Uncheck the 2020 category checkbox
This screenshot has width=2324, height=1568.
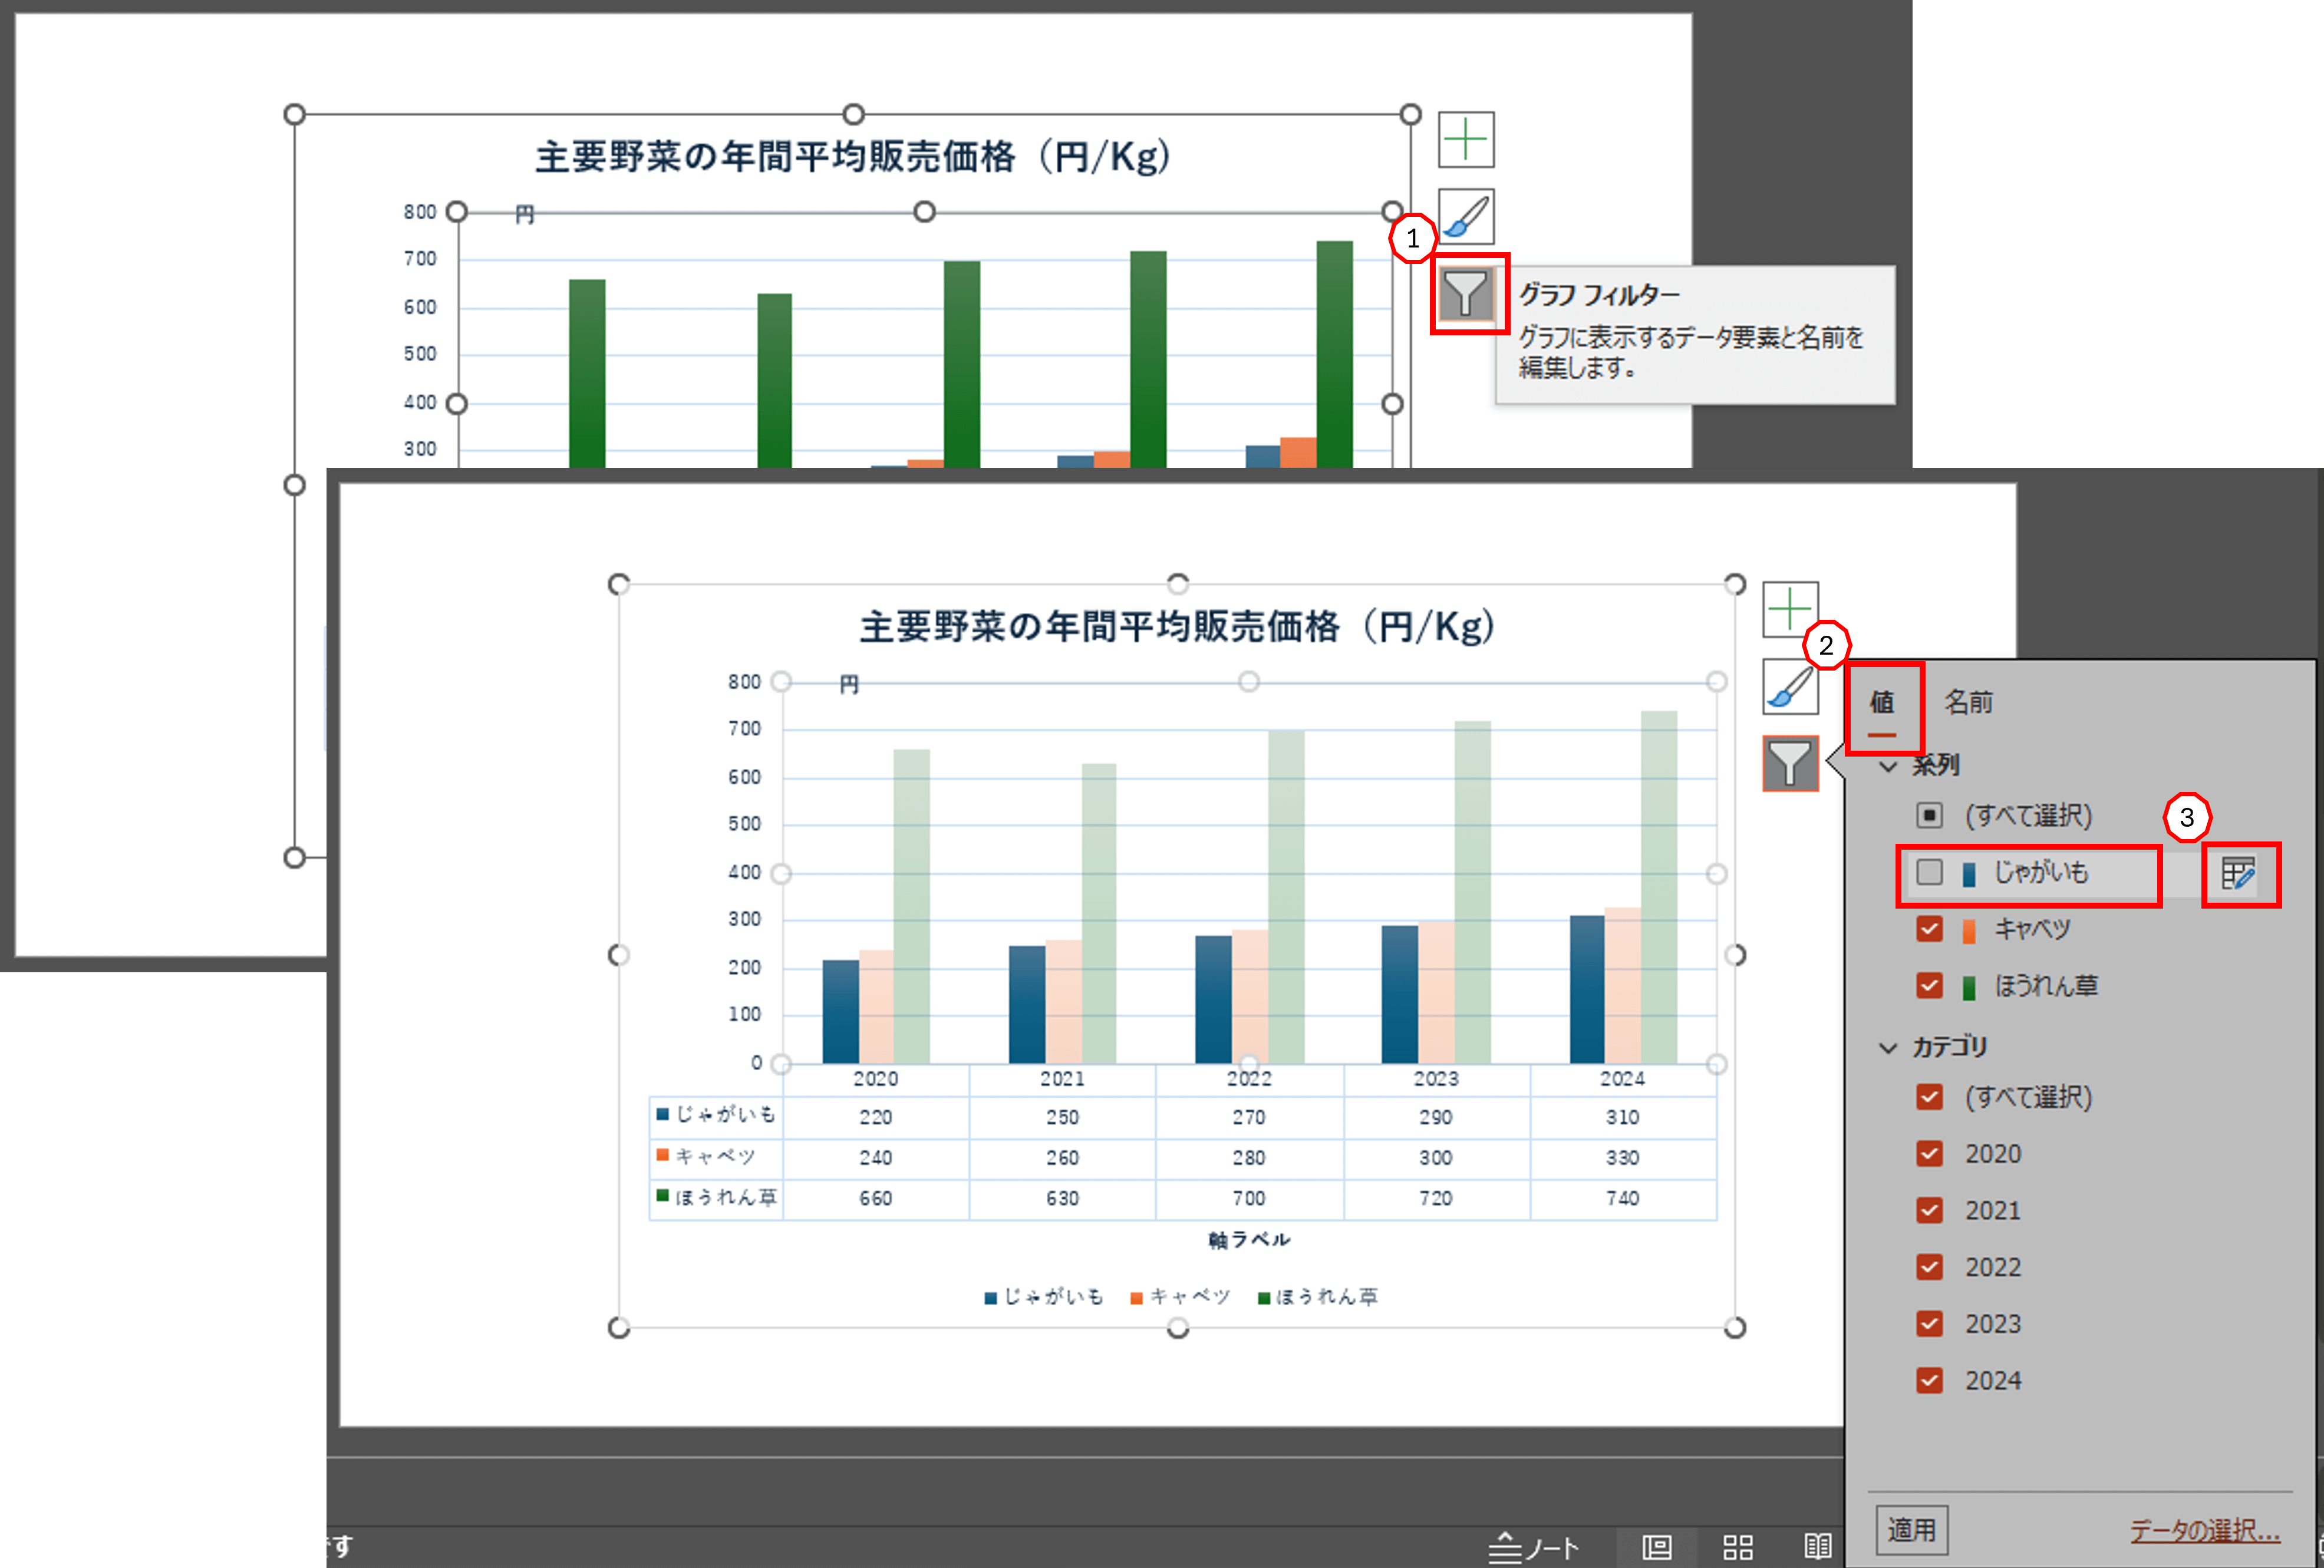(1929, 1154)
